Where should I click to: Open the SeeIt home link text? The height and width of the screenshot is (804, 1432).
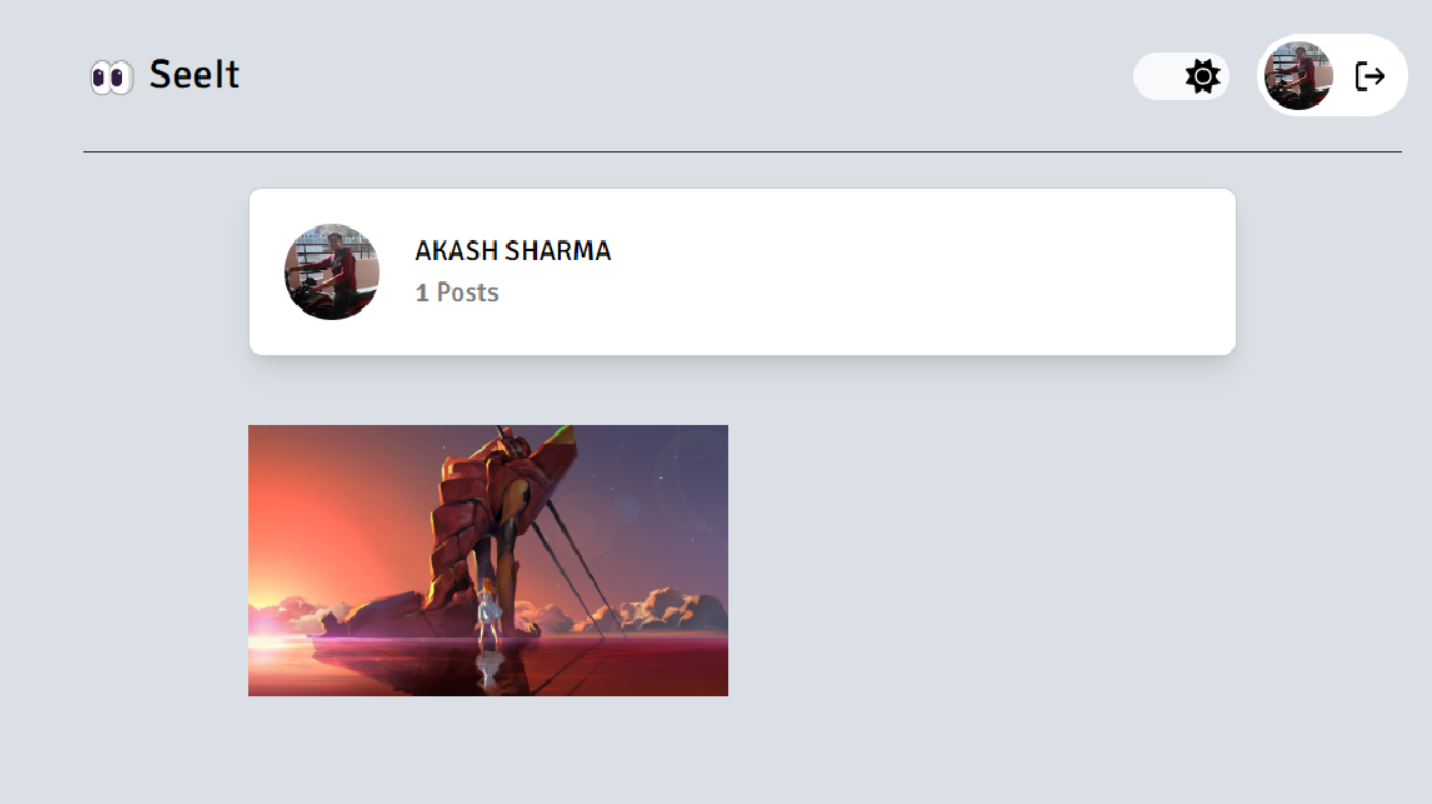pos(194,75)
